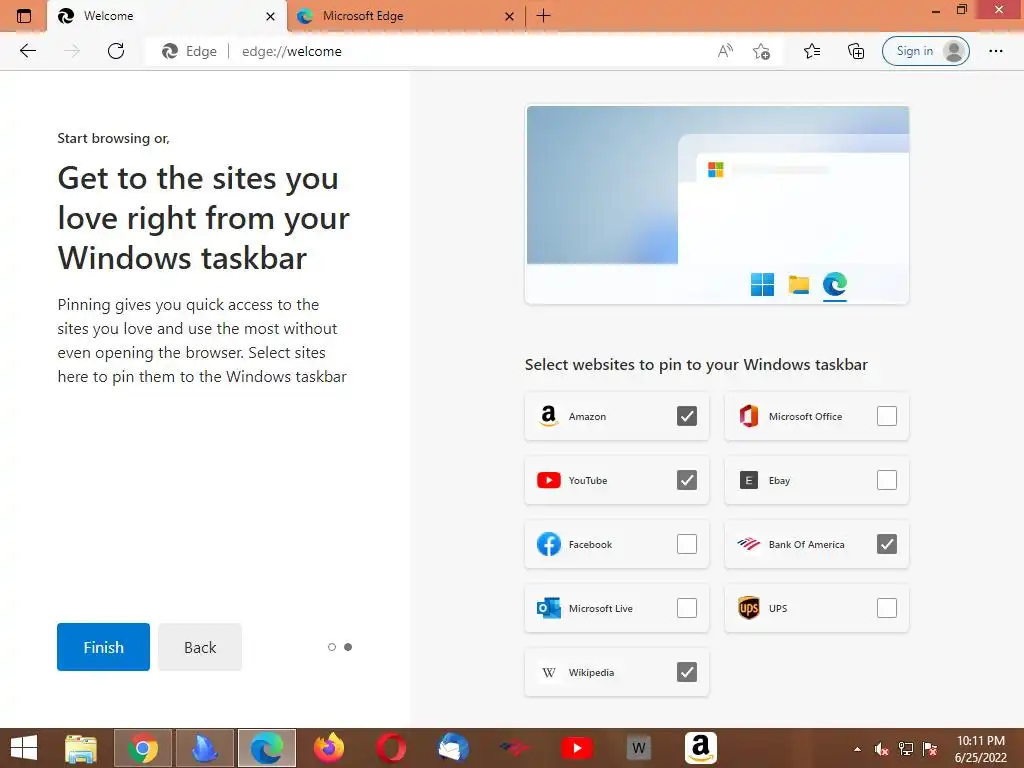Click the Ebay E logo
This screenshot has height=768, width=1024.
(x=748, y=480)
